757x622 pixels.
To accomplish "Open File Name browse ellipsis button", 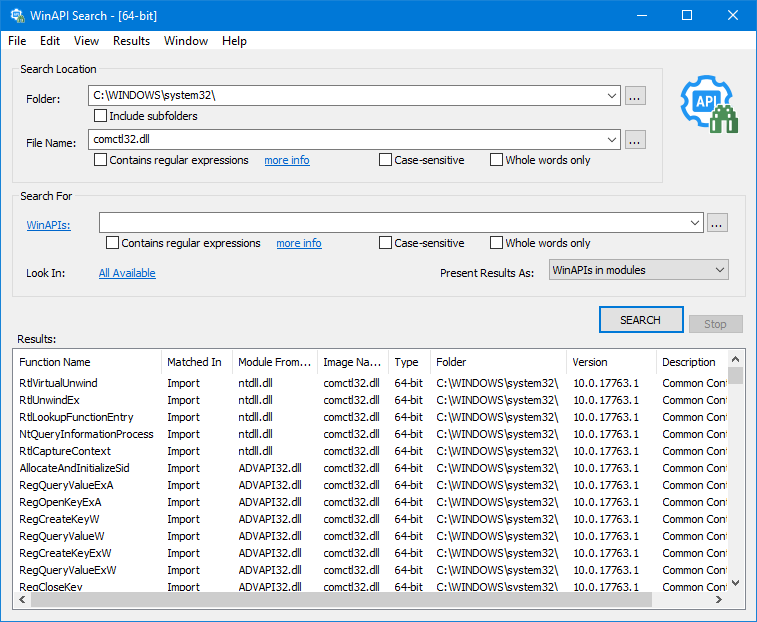I will 635,140.
